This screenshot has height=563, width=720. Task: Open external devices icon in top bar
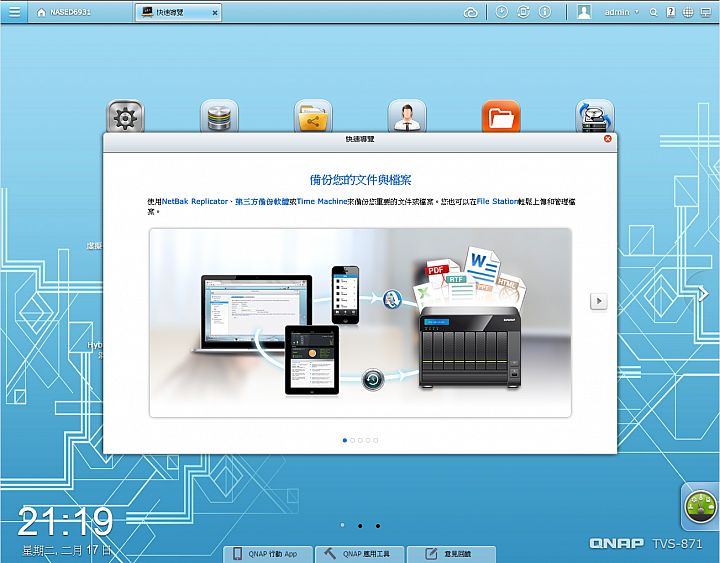pyautogui.click(x=523, y=12)
